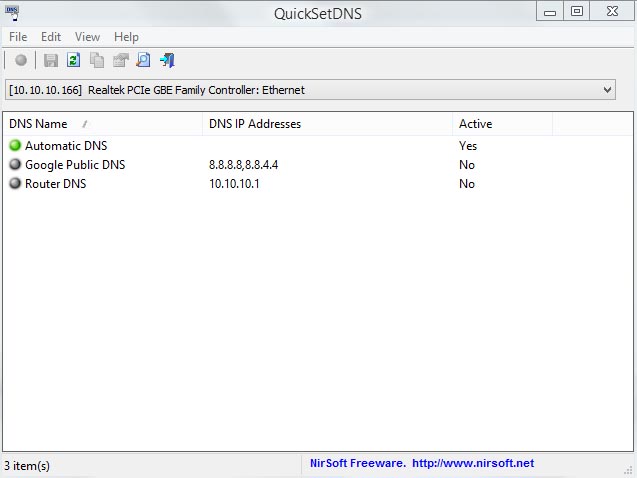
Task: Click the Yes value for Automatic DNS
Action: point(468,145)
